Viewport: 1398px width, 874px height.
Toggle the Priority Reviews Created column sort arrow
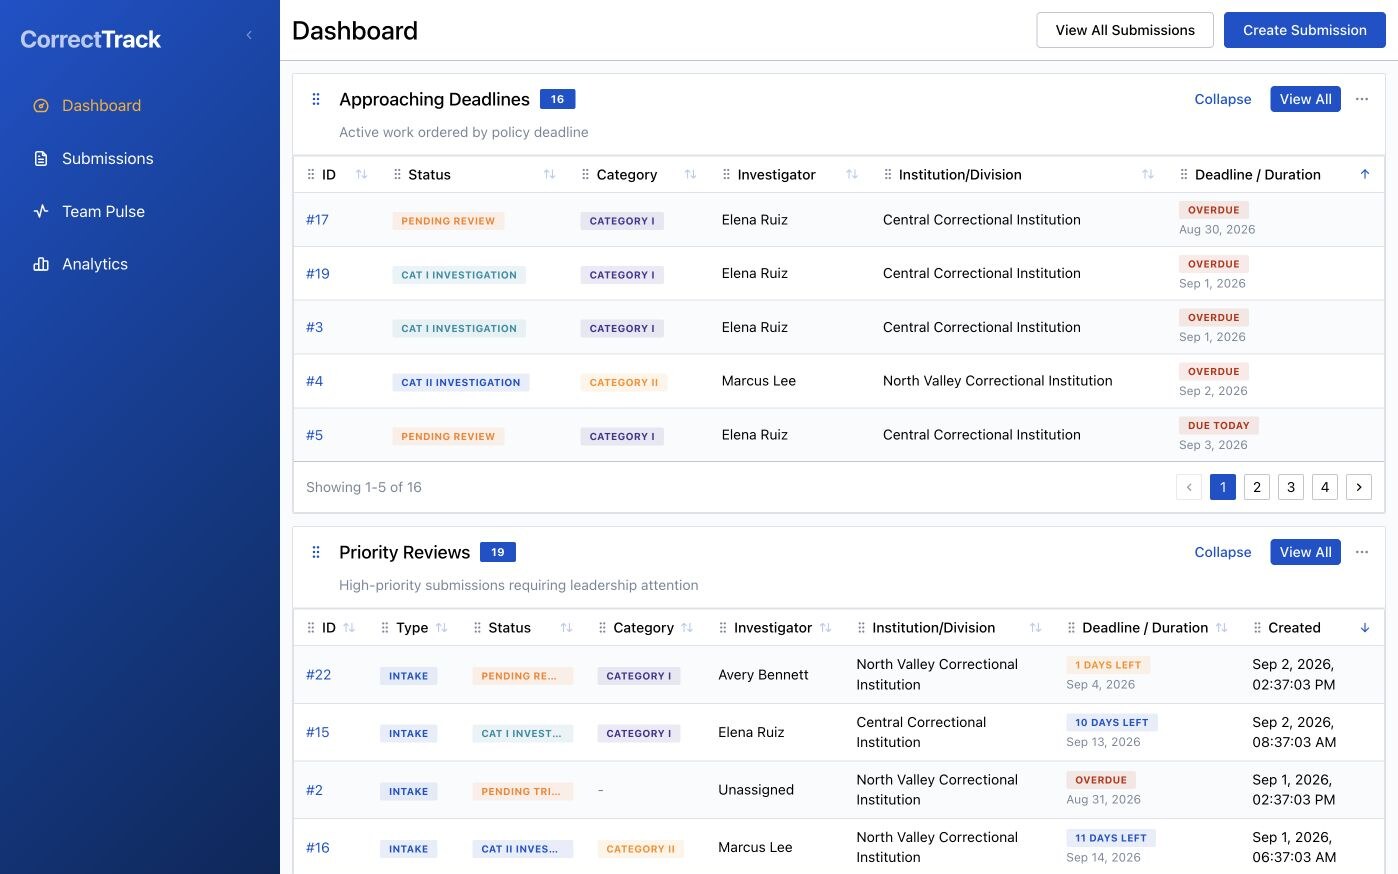tap(1365, 627)
